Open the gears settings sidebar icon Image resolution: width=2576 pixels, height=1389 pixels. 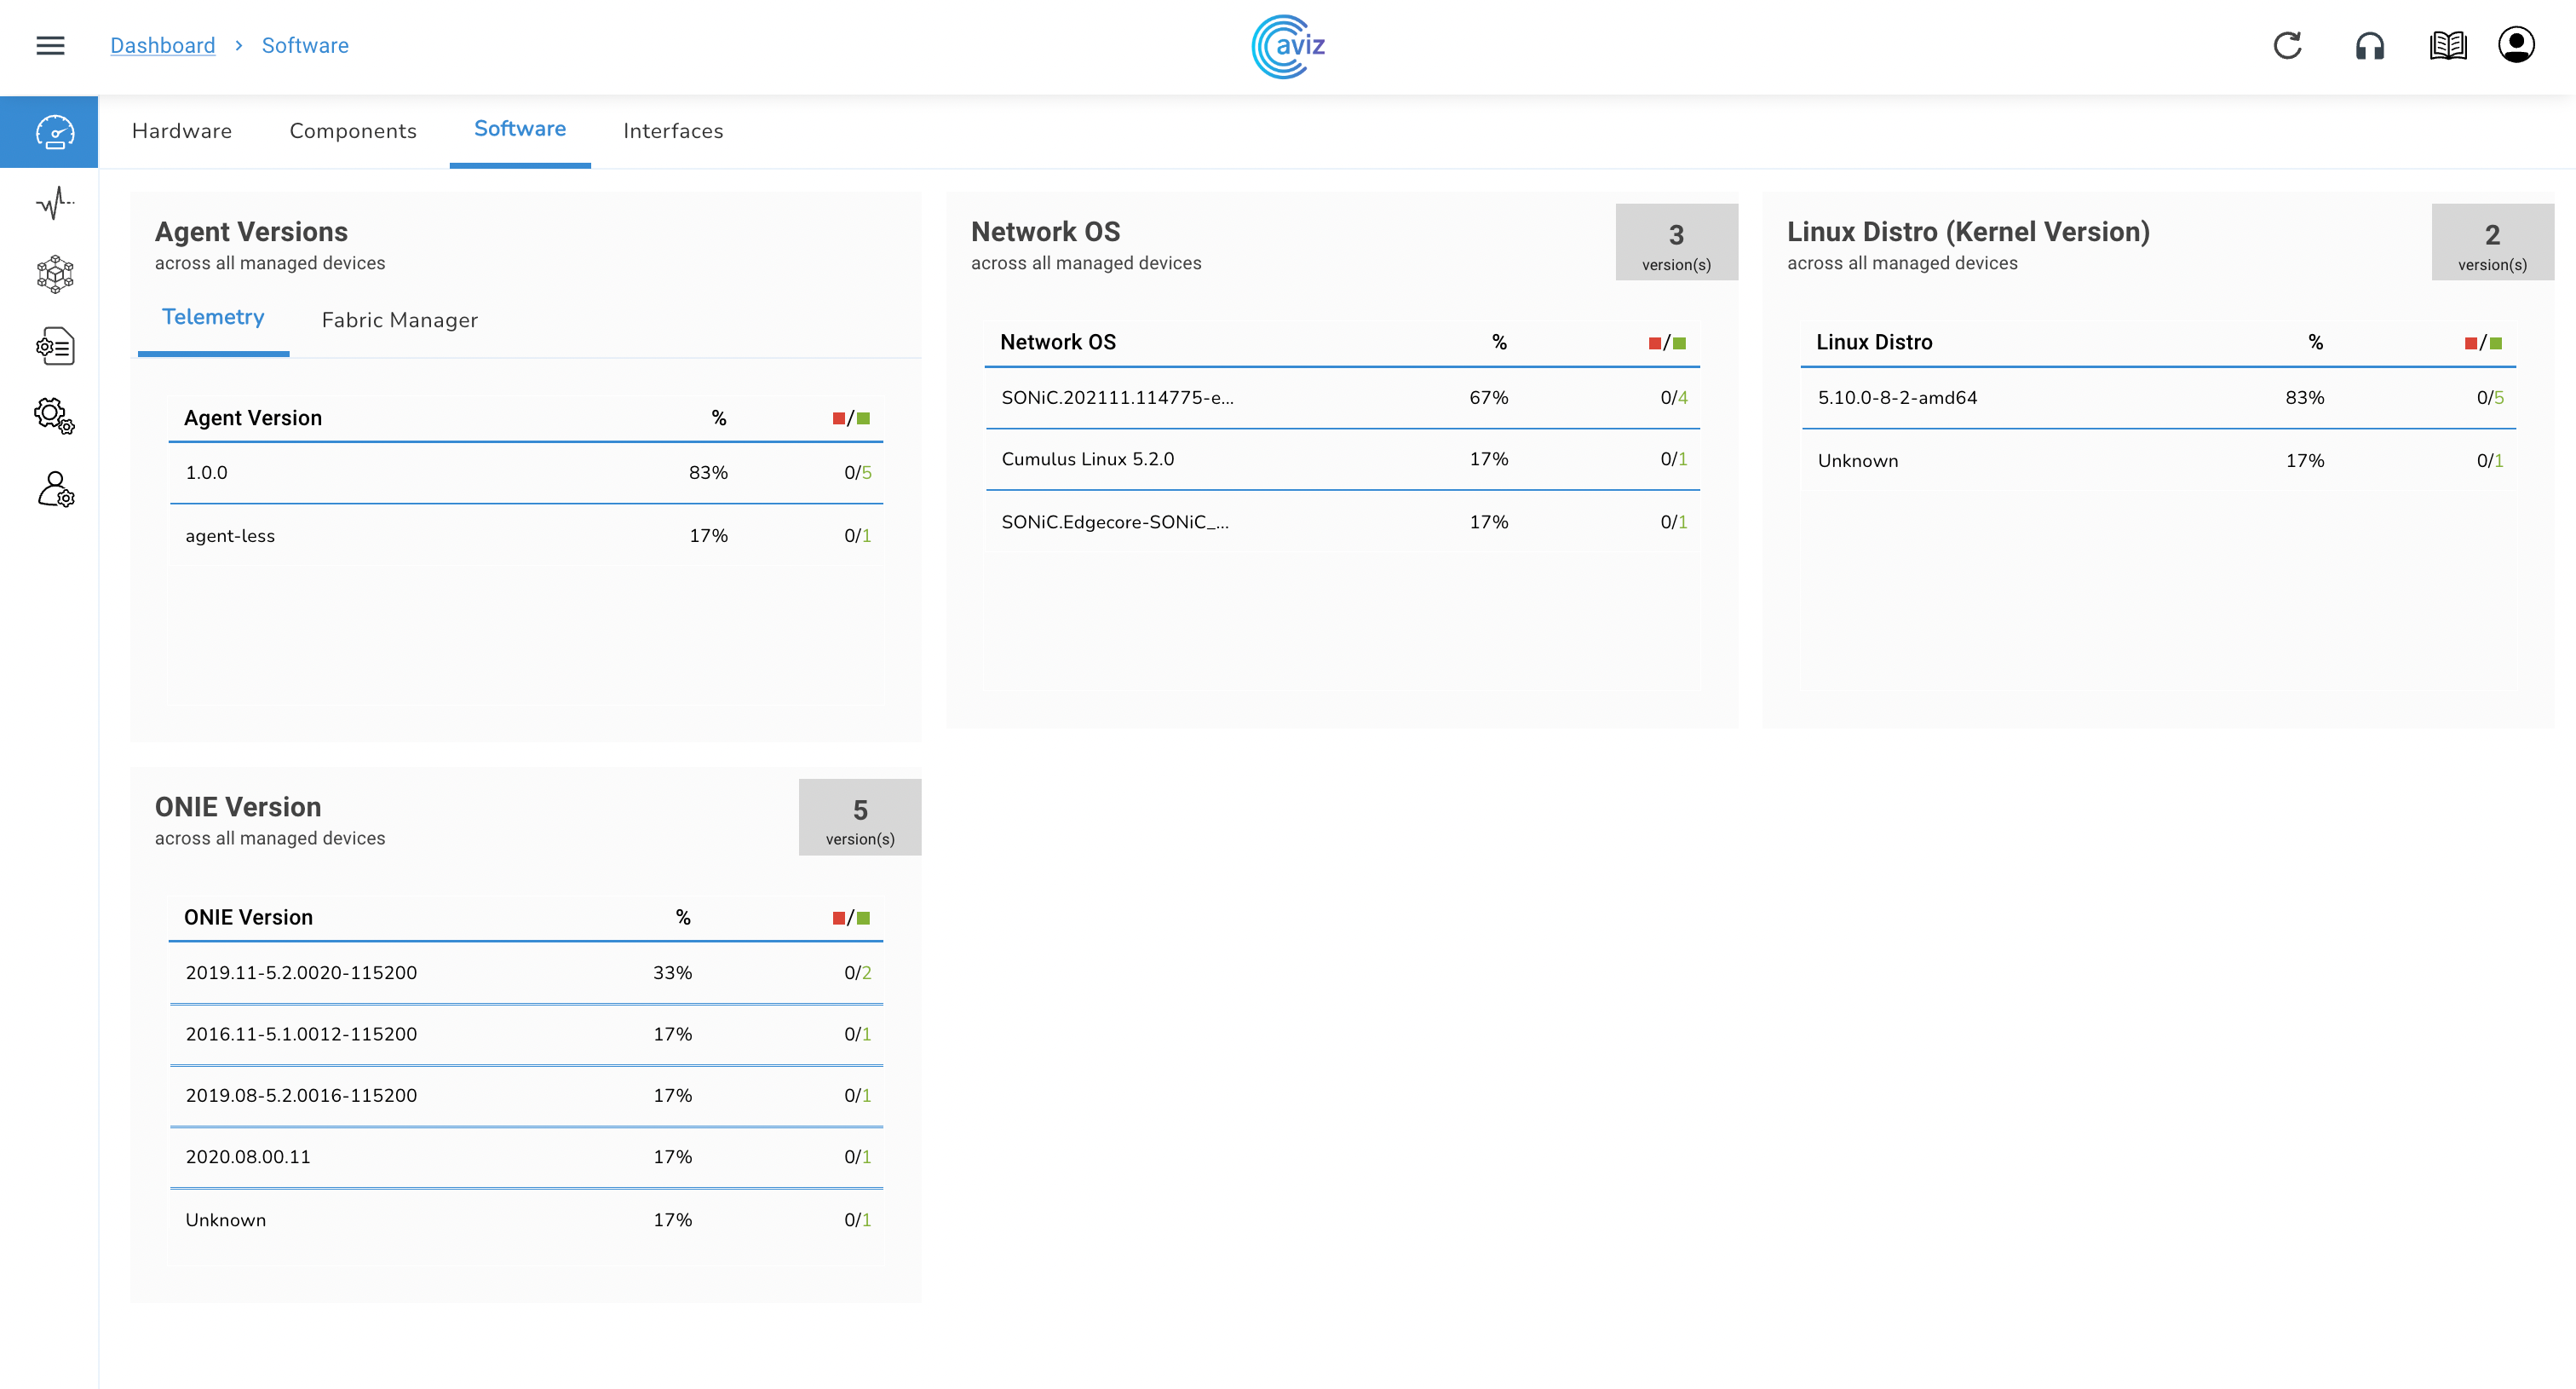55,416
